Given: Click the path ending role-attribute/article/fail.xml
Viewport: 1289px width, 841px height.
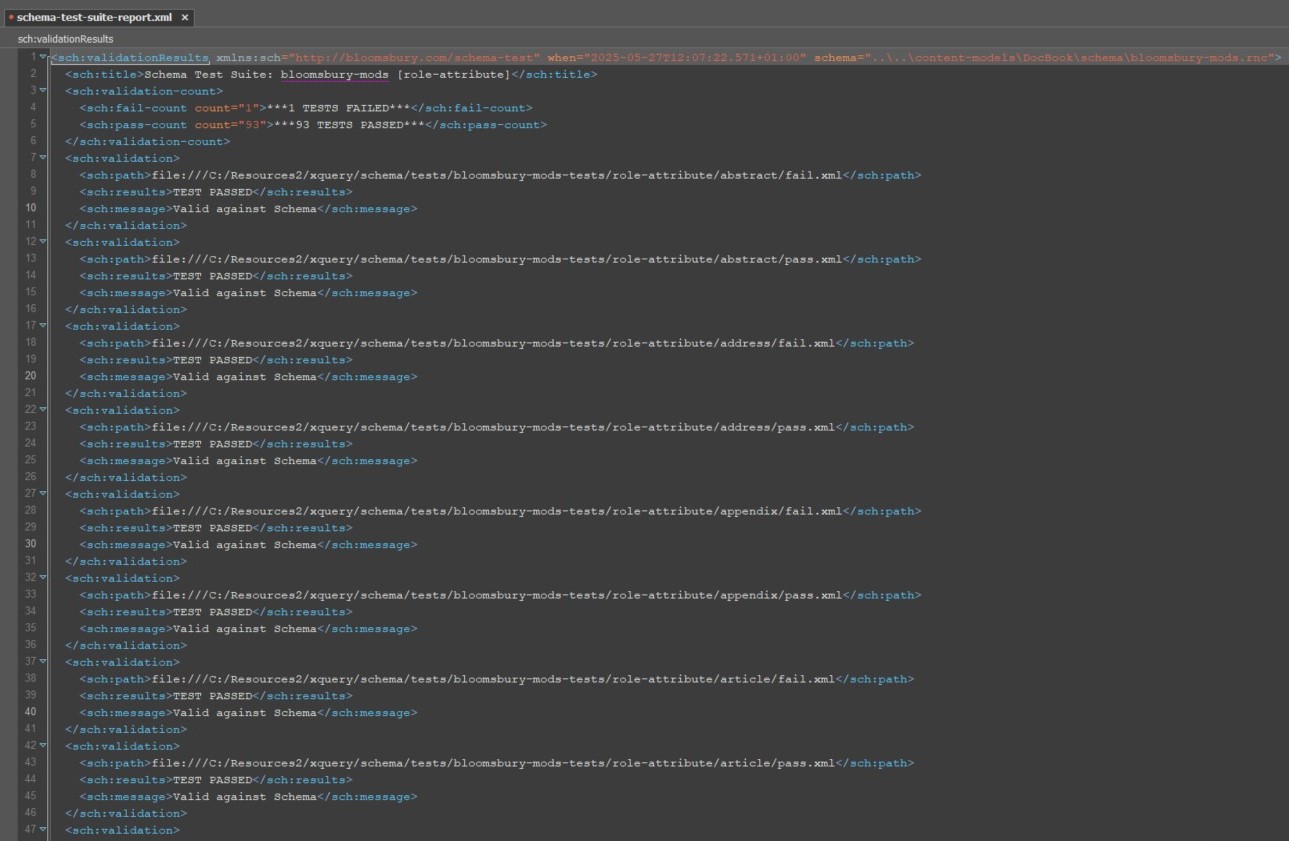Looking at the screenshot, I should tap(494, 679).
